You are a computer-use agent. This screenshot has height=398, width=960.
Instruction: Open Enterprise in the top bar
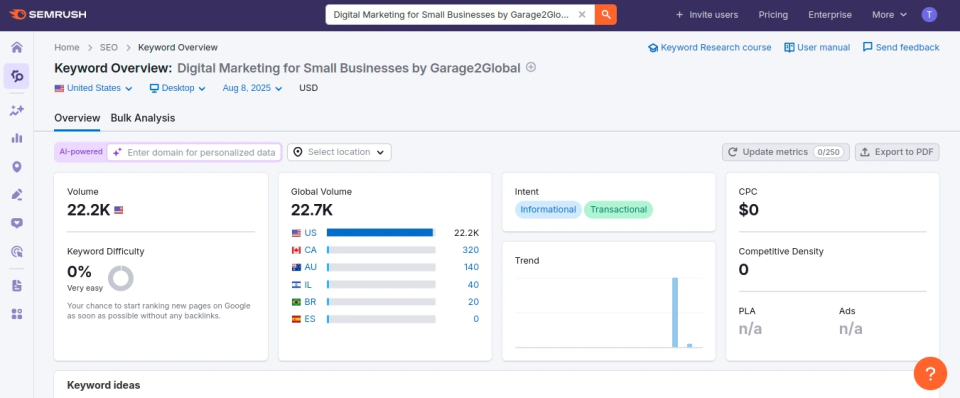[x=830, y=15]
